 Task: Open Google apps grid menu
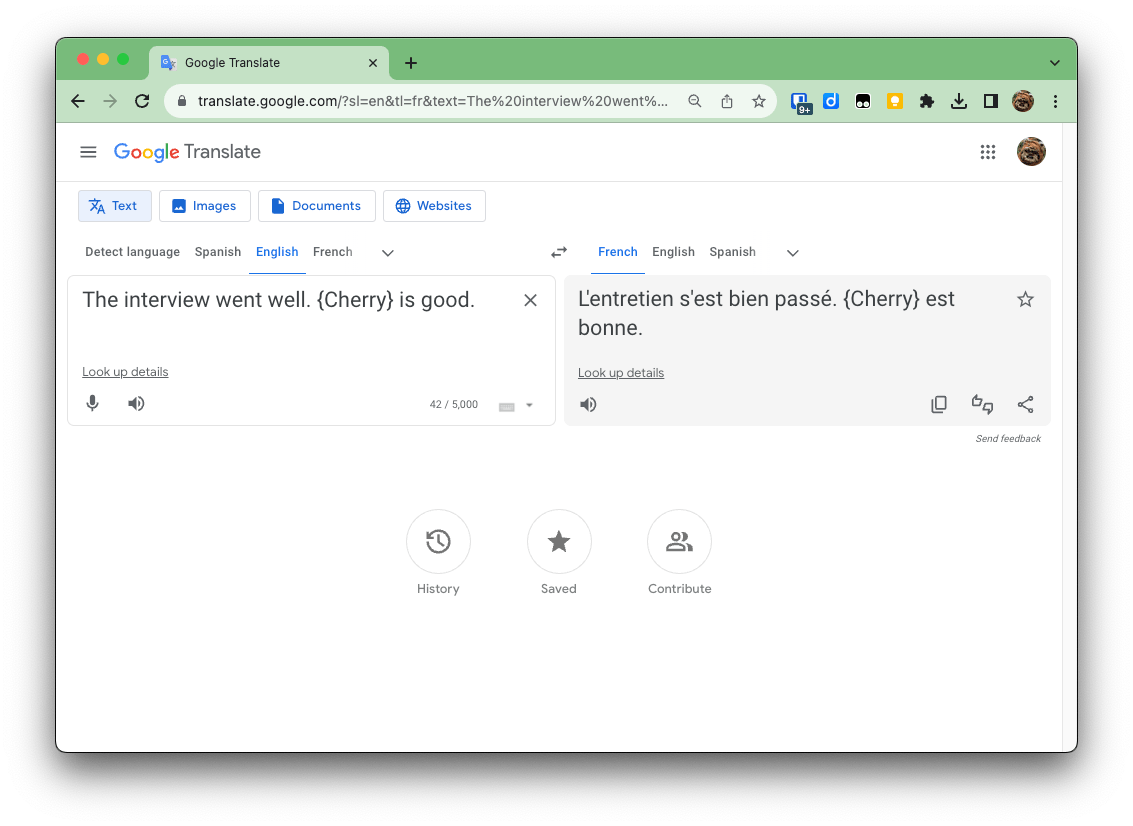pyautogui.click(x=988, y=152)
